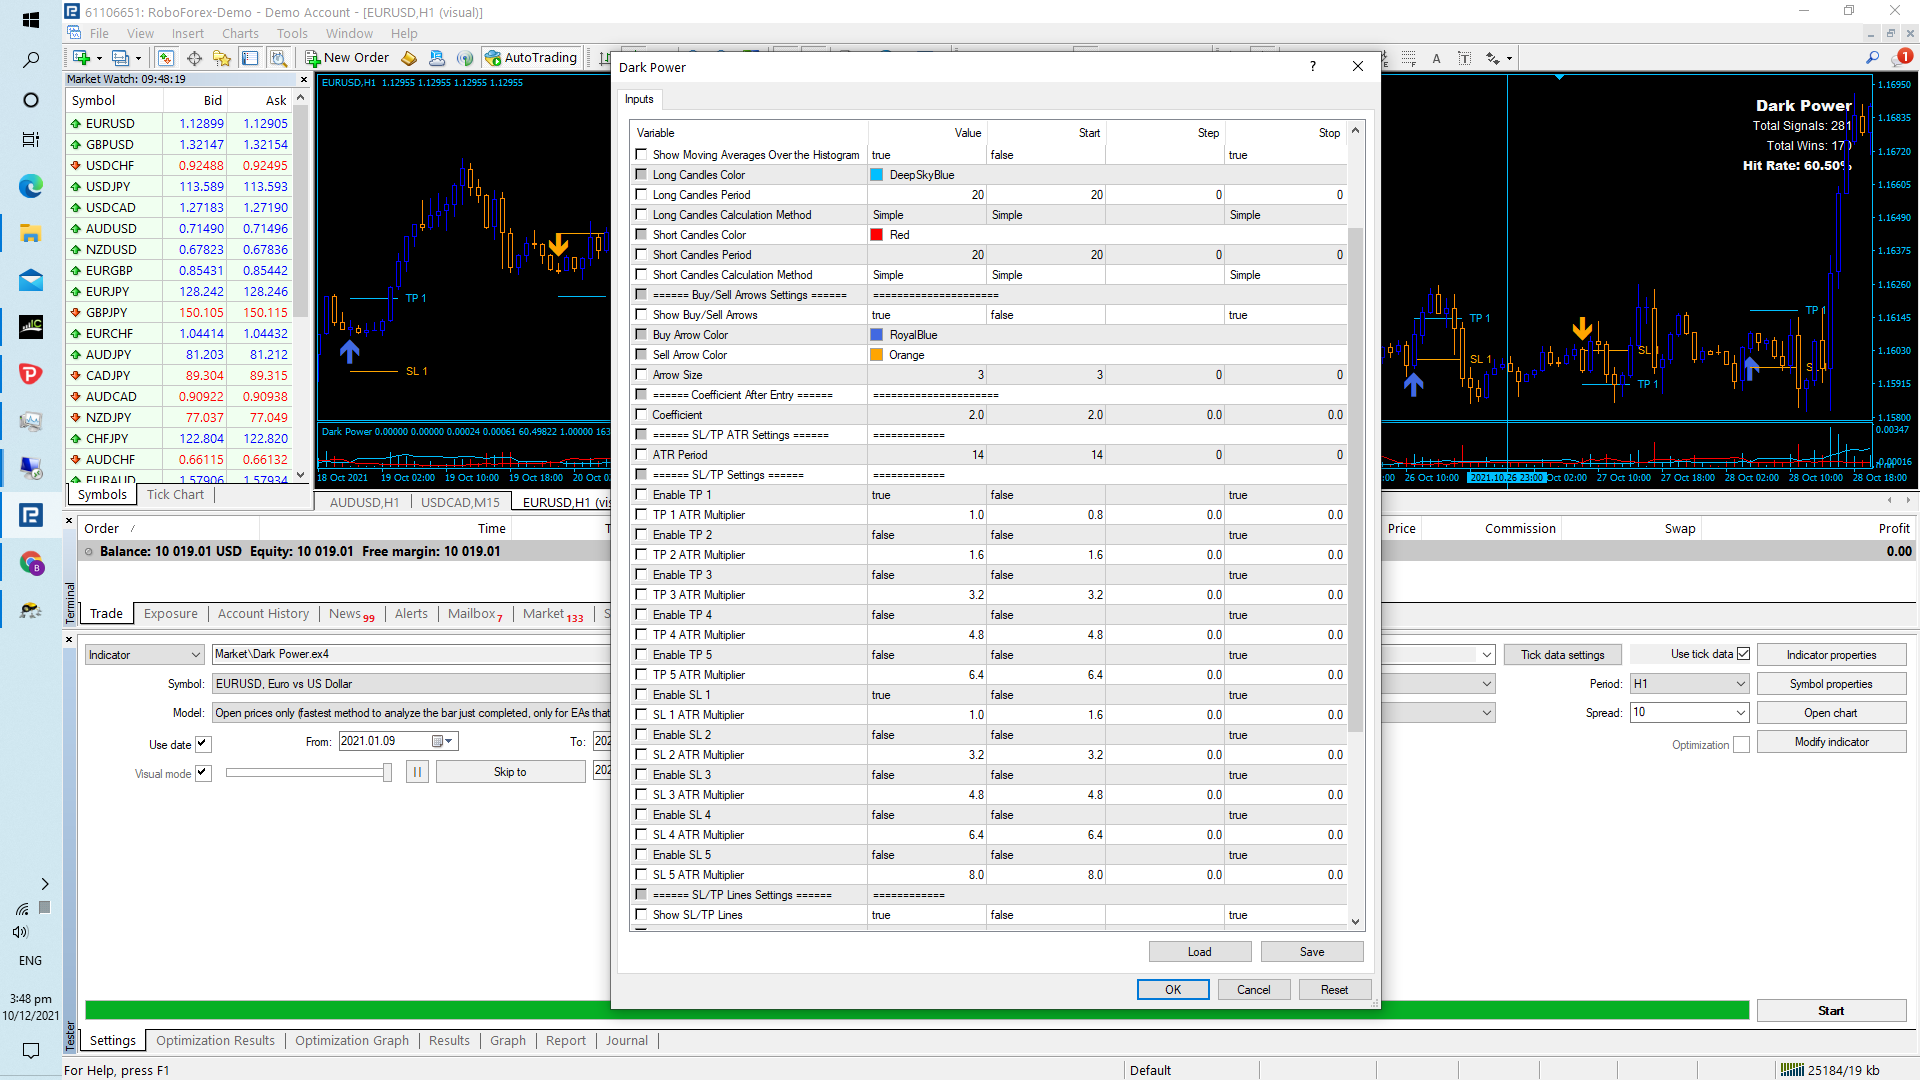Open the Spread value dropdown
Image resolution: width=1920 pixels, height=1080 pixels.
(1740, 713)
